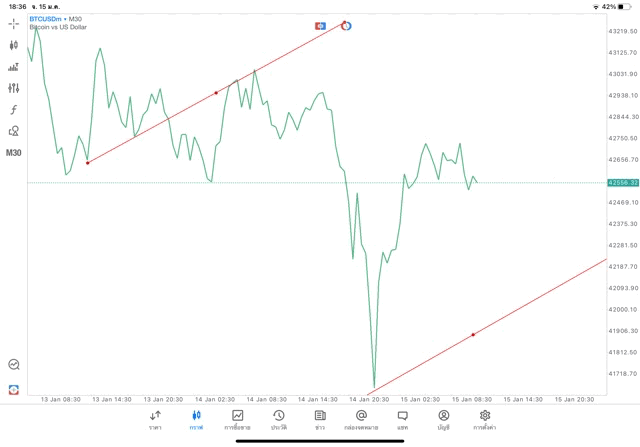The image size is (640, 447).
Task: Open the BTCUSDm symbol selector
Action: pyautogui.click(x=47, y=19)
